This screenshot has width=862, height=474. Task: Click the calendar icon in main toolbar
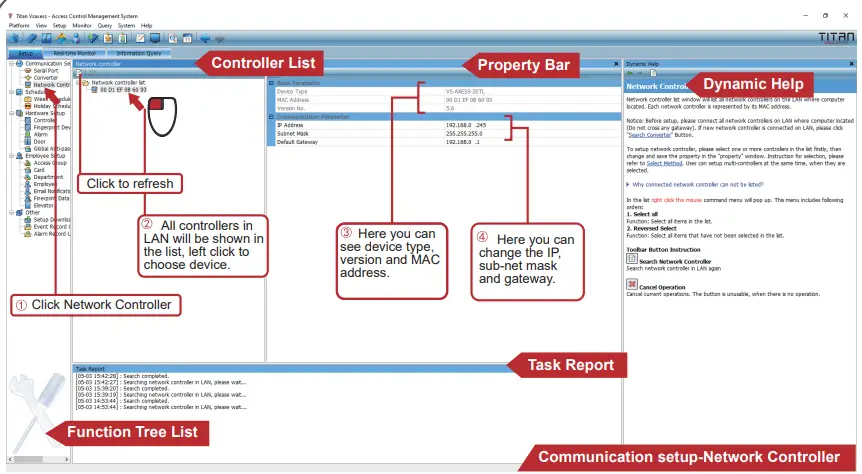click(187, 38)
